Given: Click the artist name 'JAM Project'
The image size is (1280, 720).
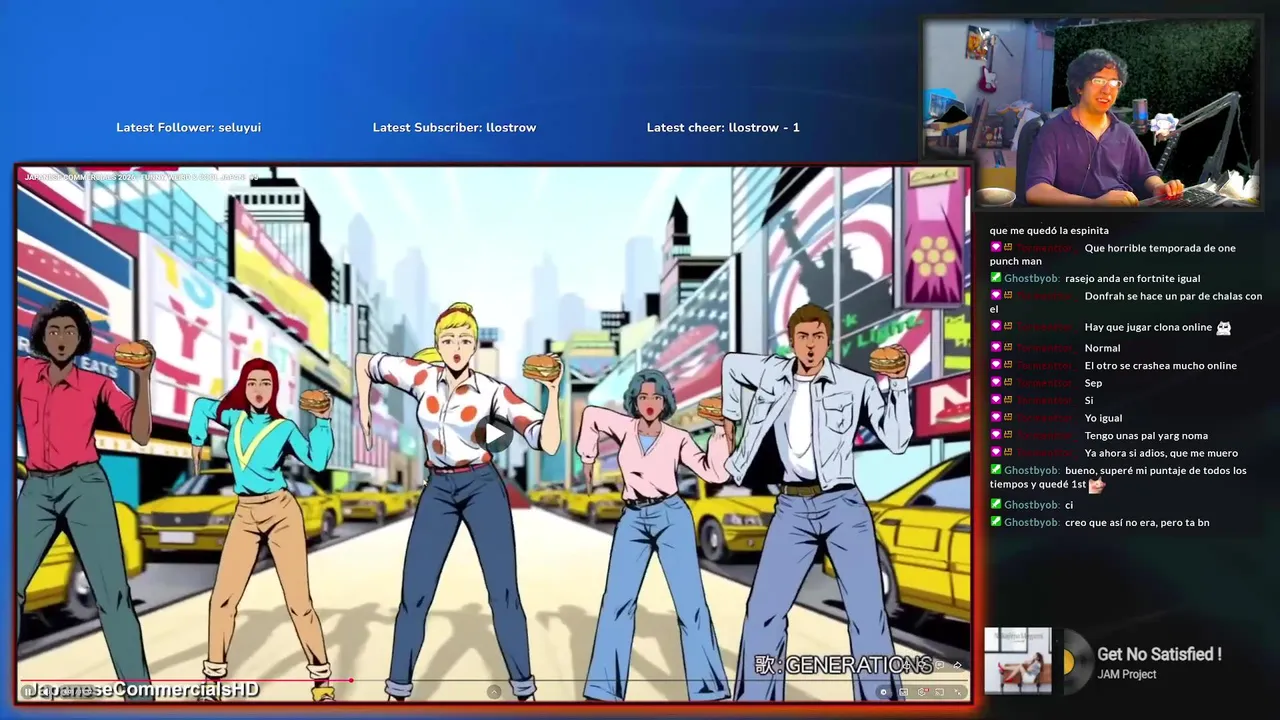Looking at the screenshot, I should coord(1127,675).
